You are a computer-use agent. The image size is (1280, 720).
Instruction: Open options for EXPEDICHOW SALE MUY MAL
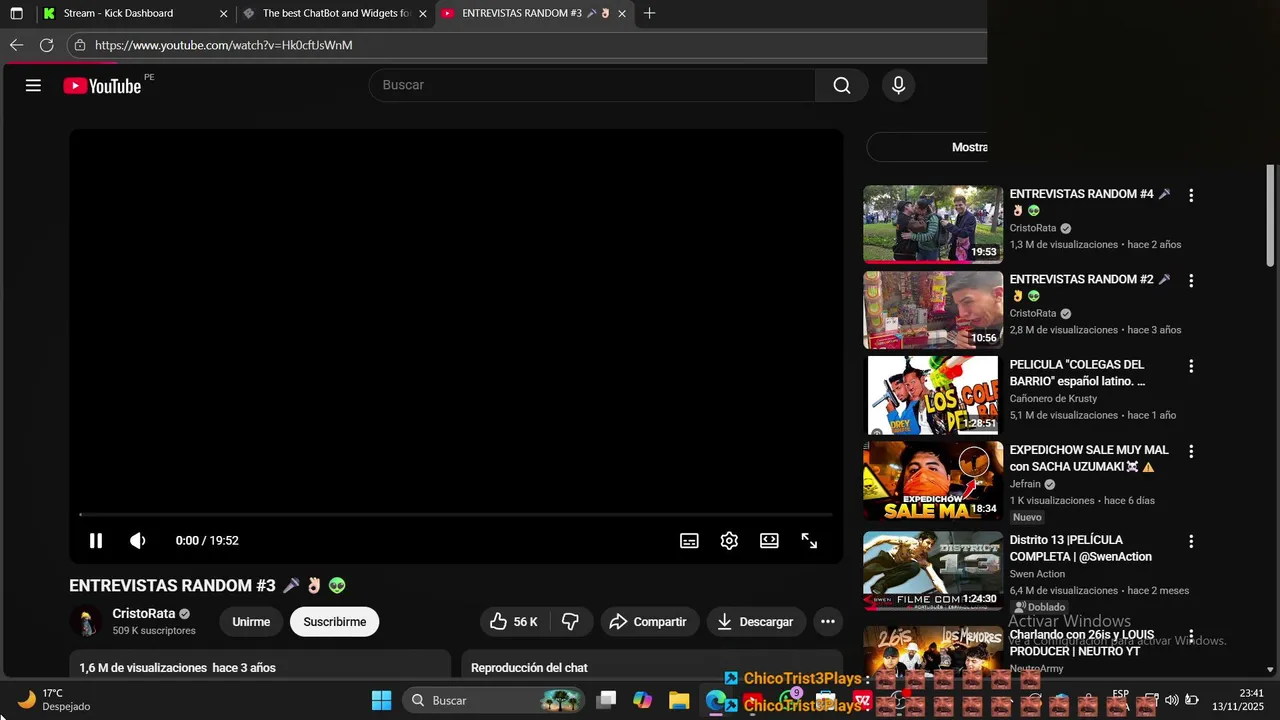(1190, 451)
